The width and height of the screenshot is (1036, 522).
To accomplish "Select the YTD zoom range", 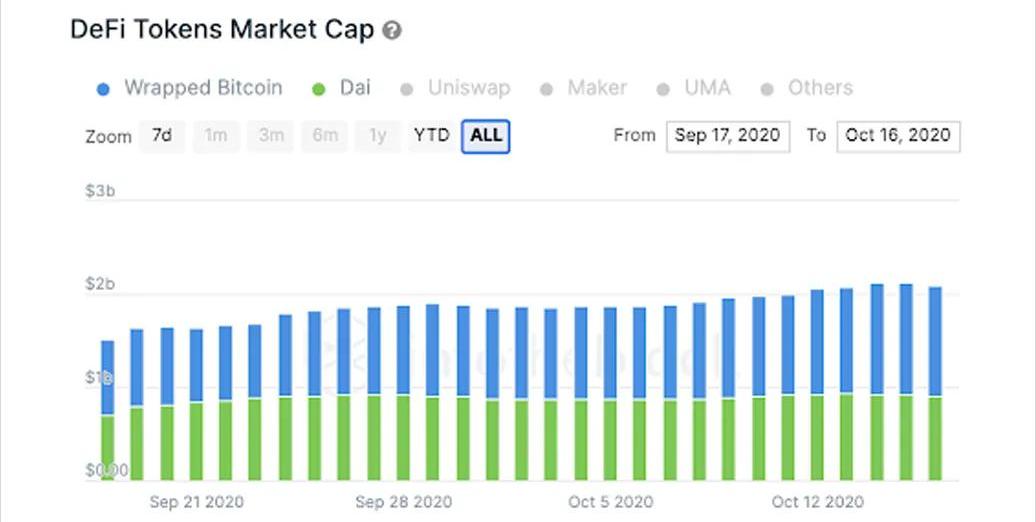I will tap(432, 136).
